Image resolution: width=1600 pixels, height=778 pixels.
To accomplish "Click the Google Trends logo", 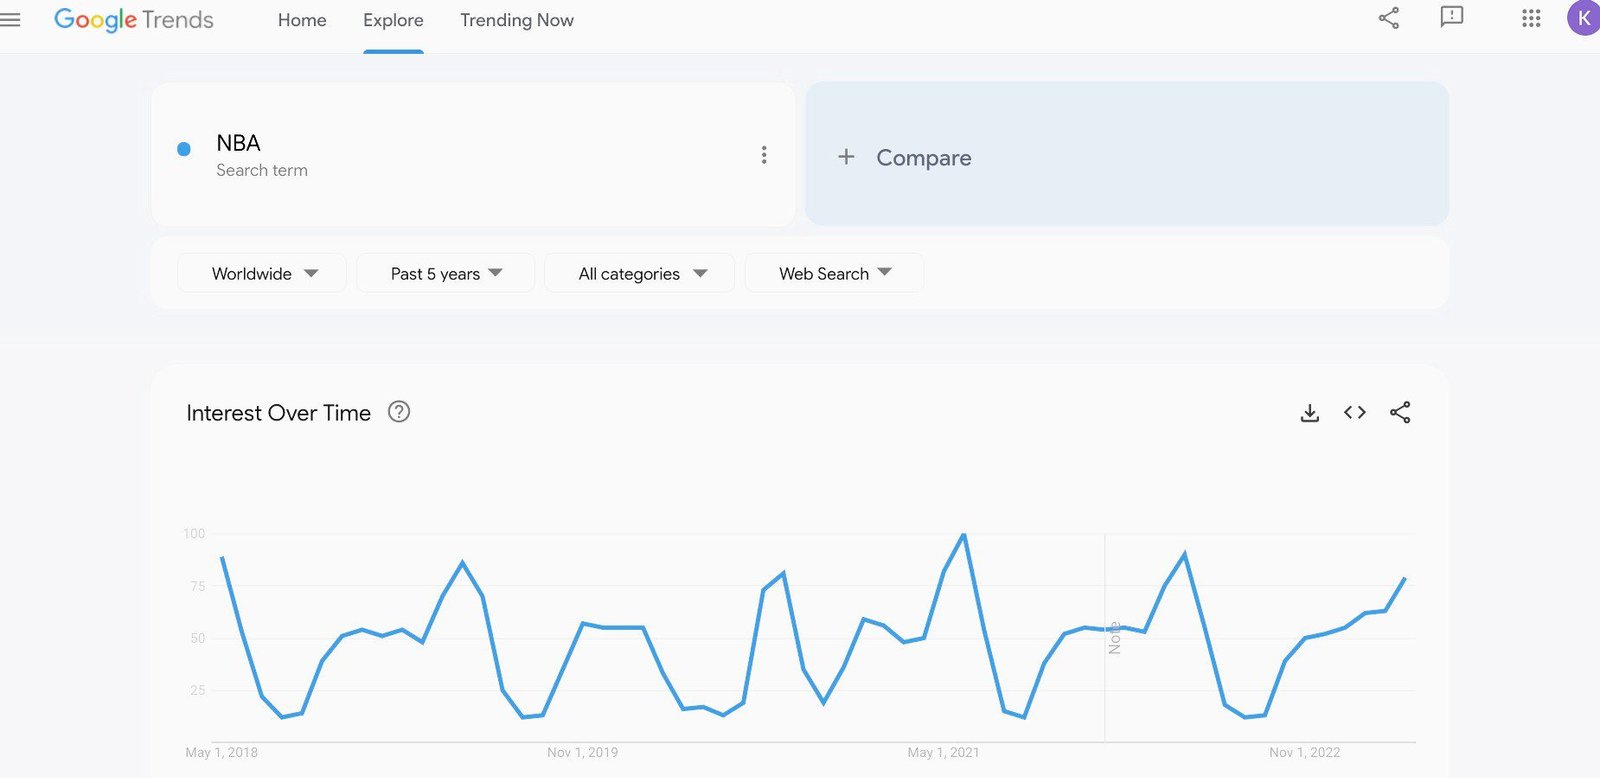I will (x=134, y=20).
